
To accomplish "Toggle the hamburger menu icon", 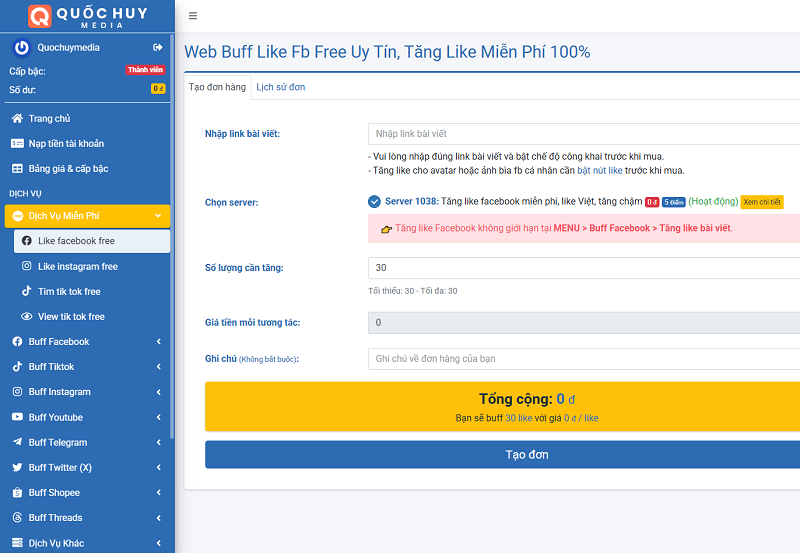I will 193,16.
